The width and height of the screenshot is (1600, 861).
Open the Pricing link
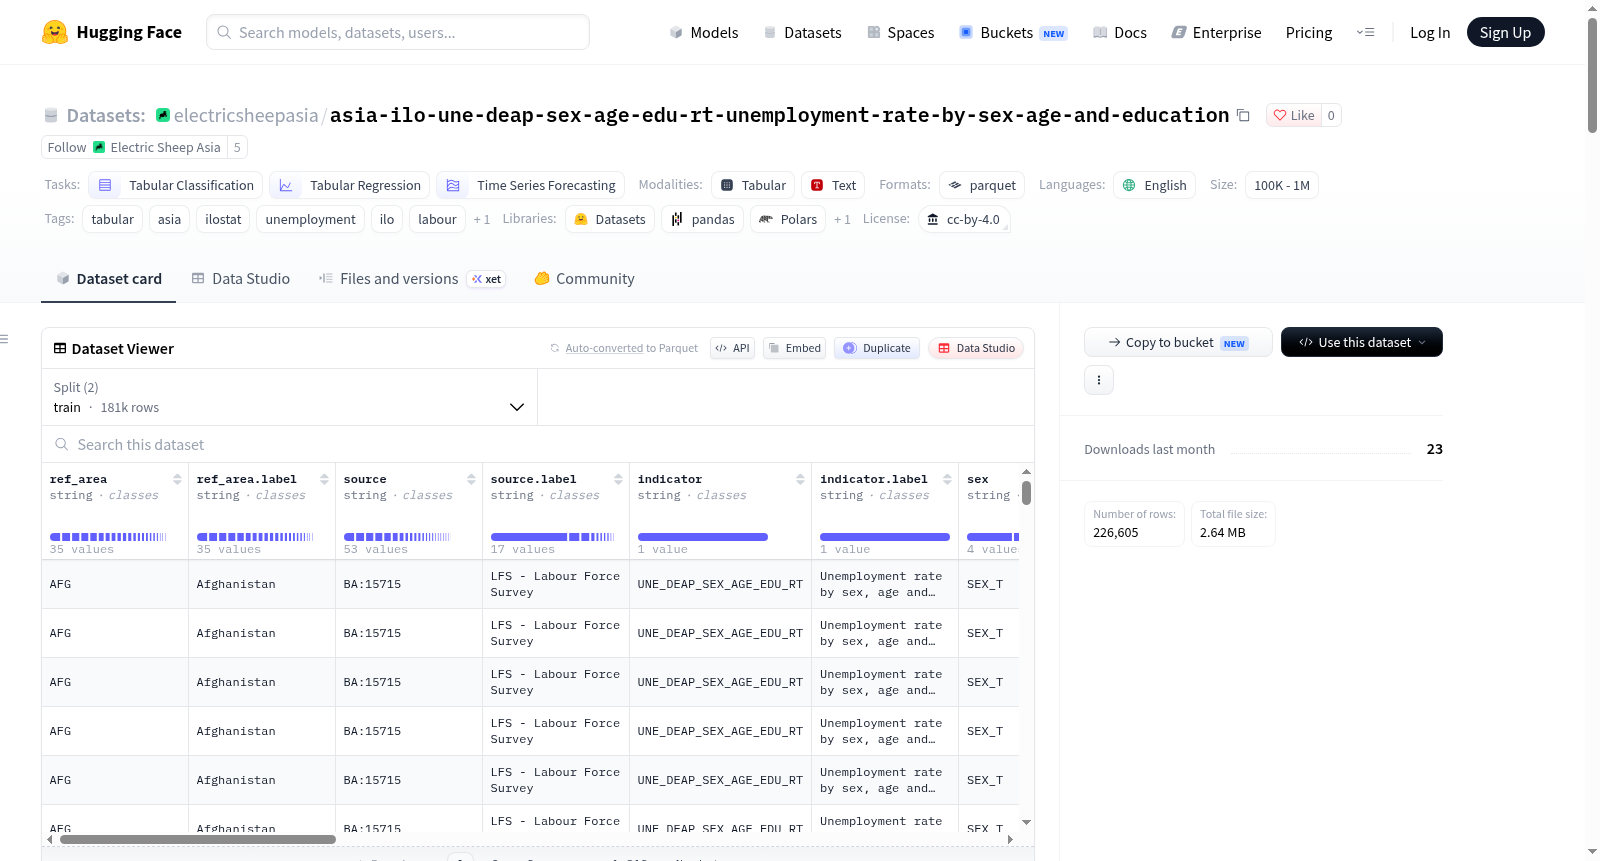coord(1308,32)
